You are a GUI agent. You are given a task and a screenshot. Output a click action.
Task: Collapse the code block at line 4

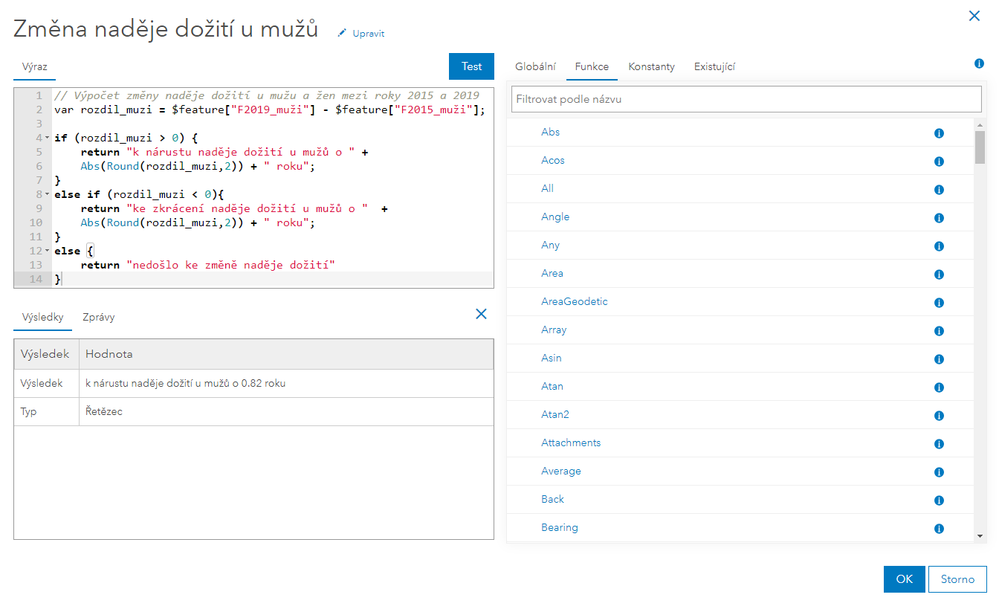(x=47, y=137)
